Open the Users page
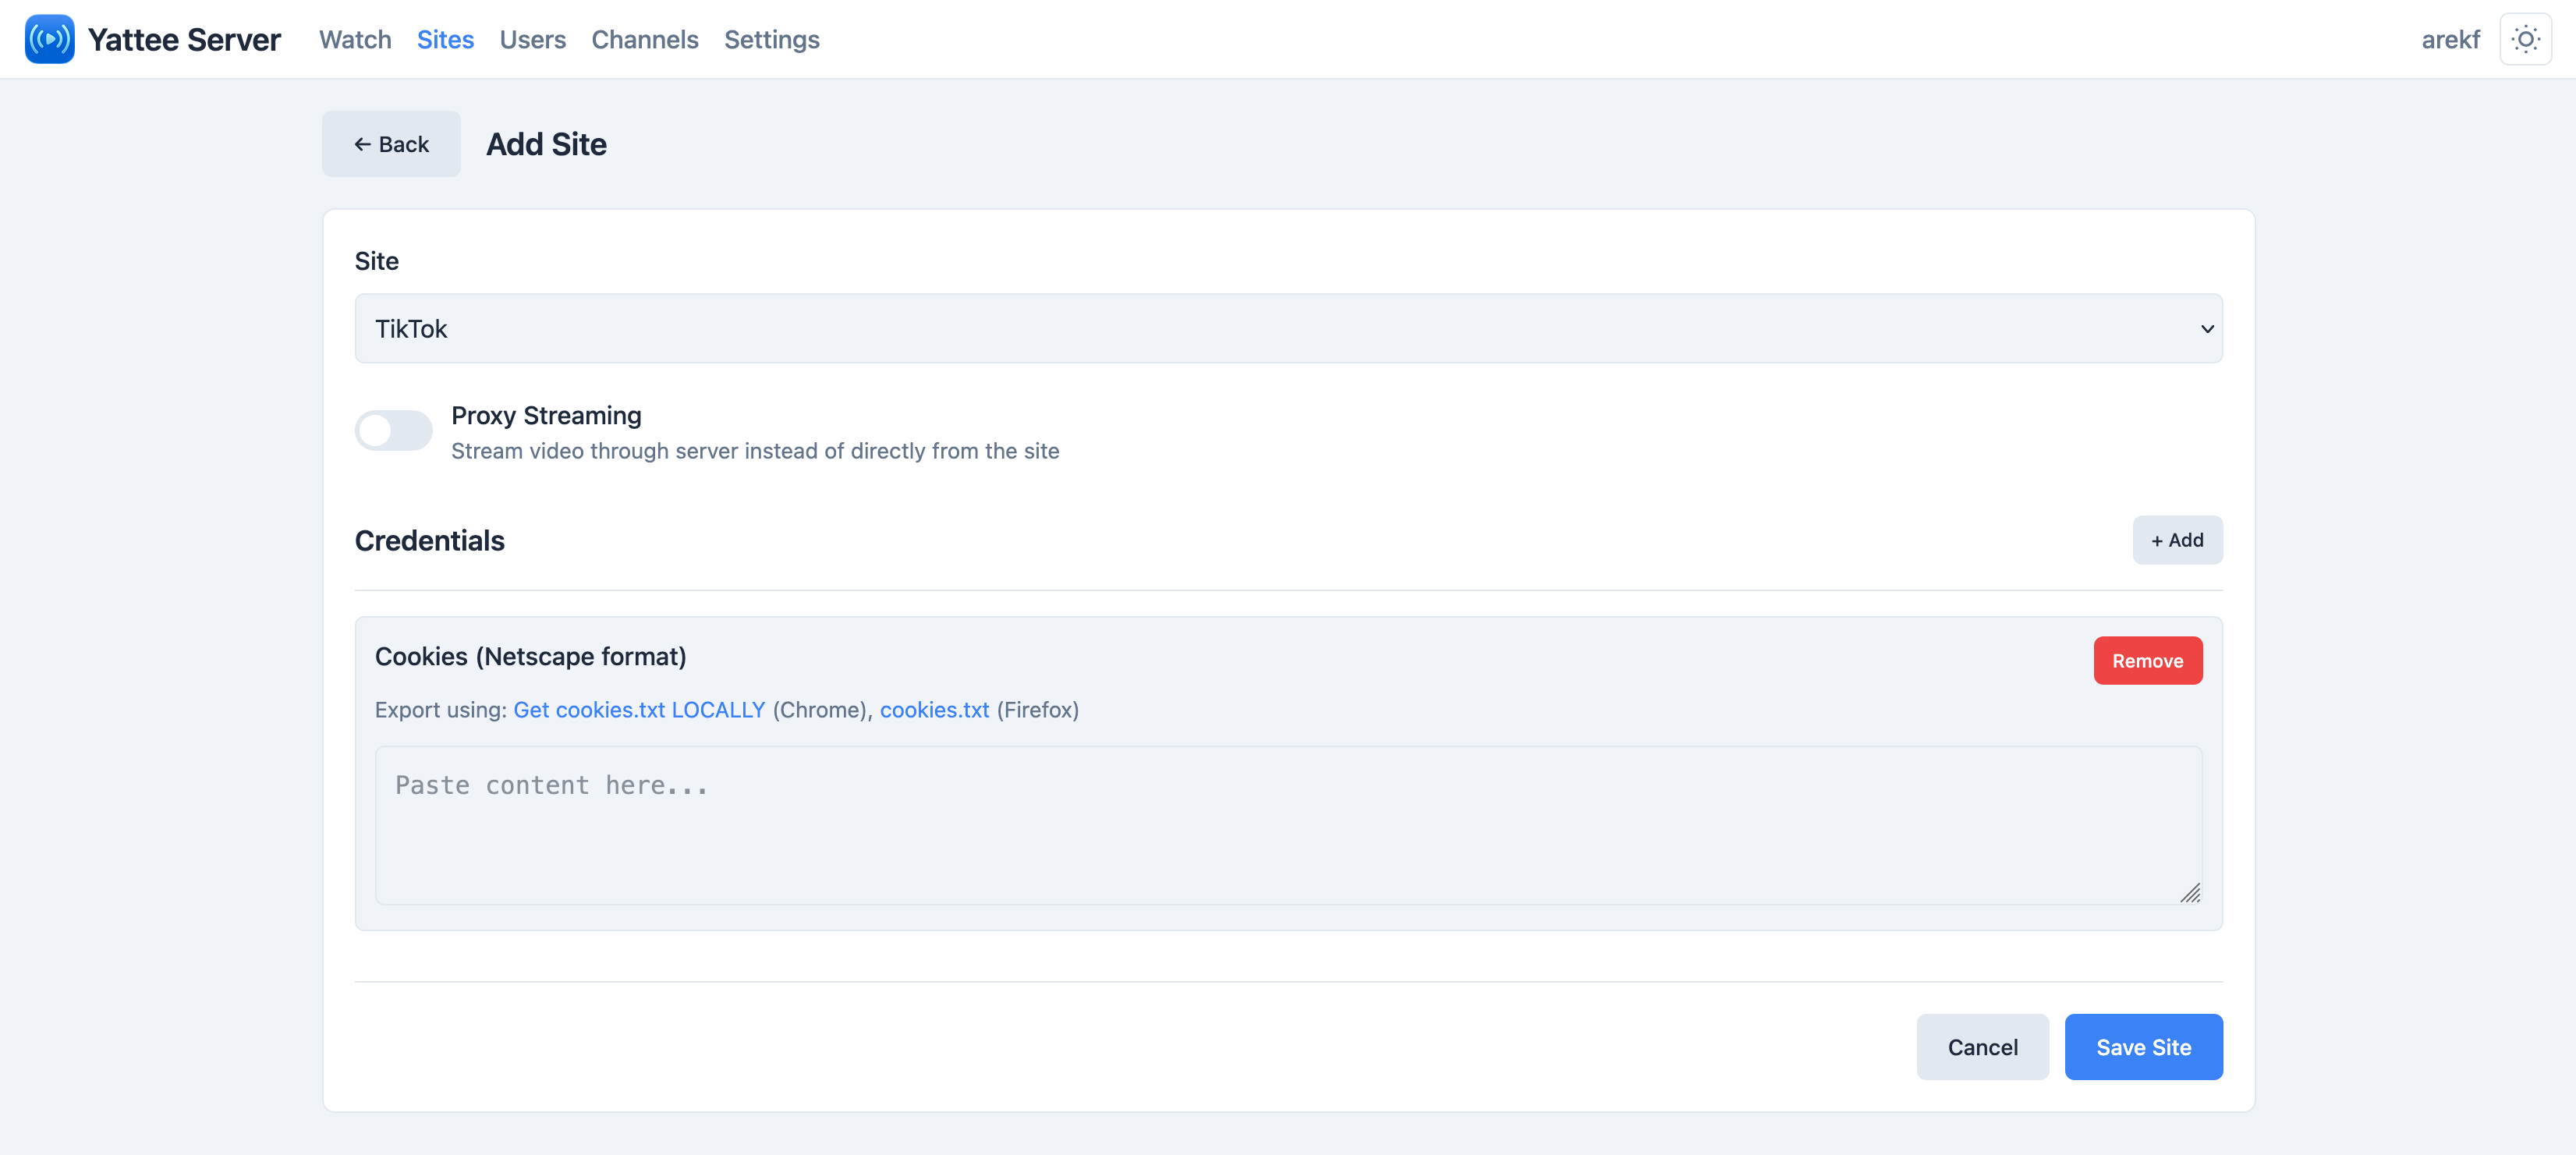2576x1155 pixels. (x=532, y=39)
